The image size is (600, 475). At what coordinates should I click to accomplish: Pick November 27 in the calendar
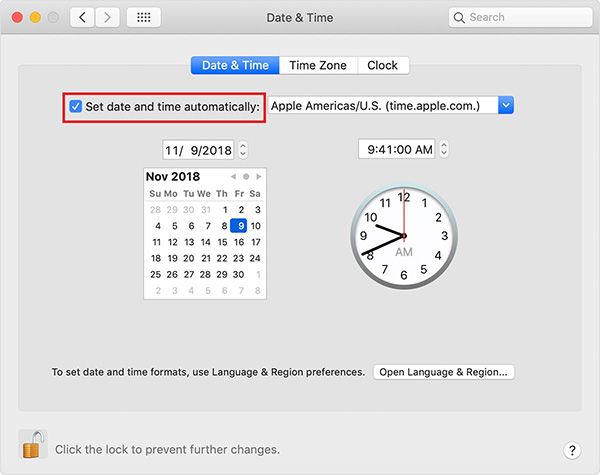click(x=189, y=274)
